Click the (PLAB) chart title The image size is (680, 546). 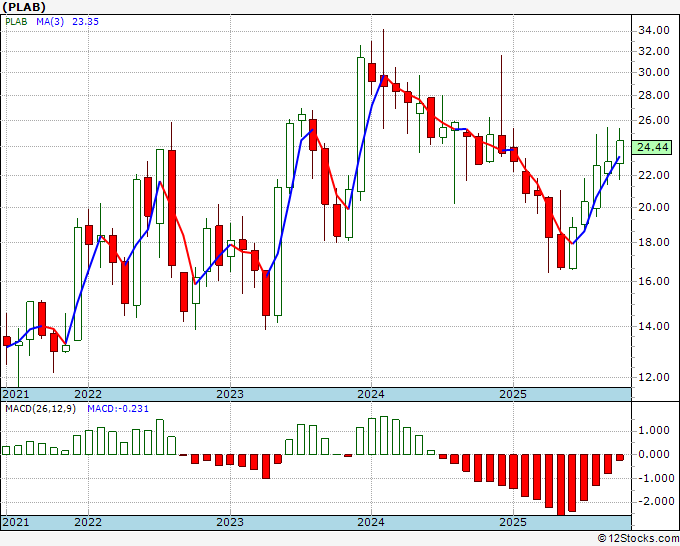pyautogui.click(x=24, y=7)
